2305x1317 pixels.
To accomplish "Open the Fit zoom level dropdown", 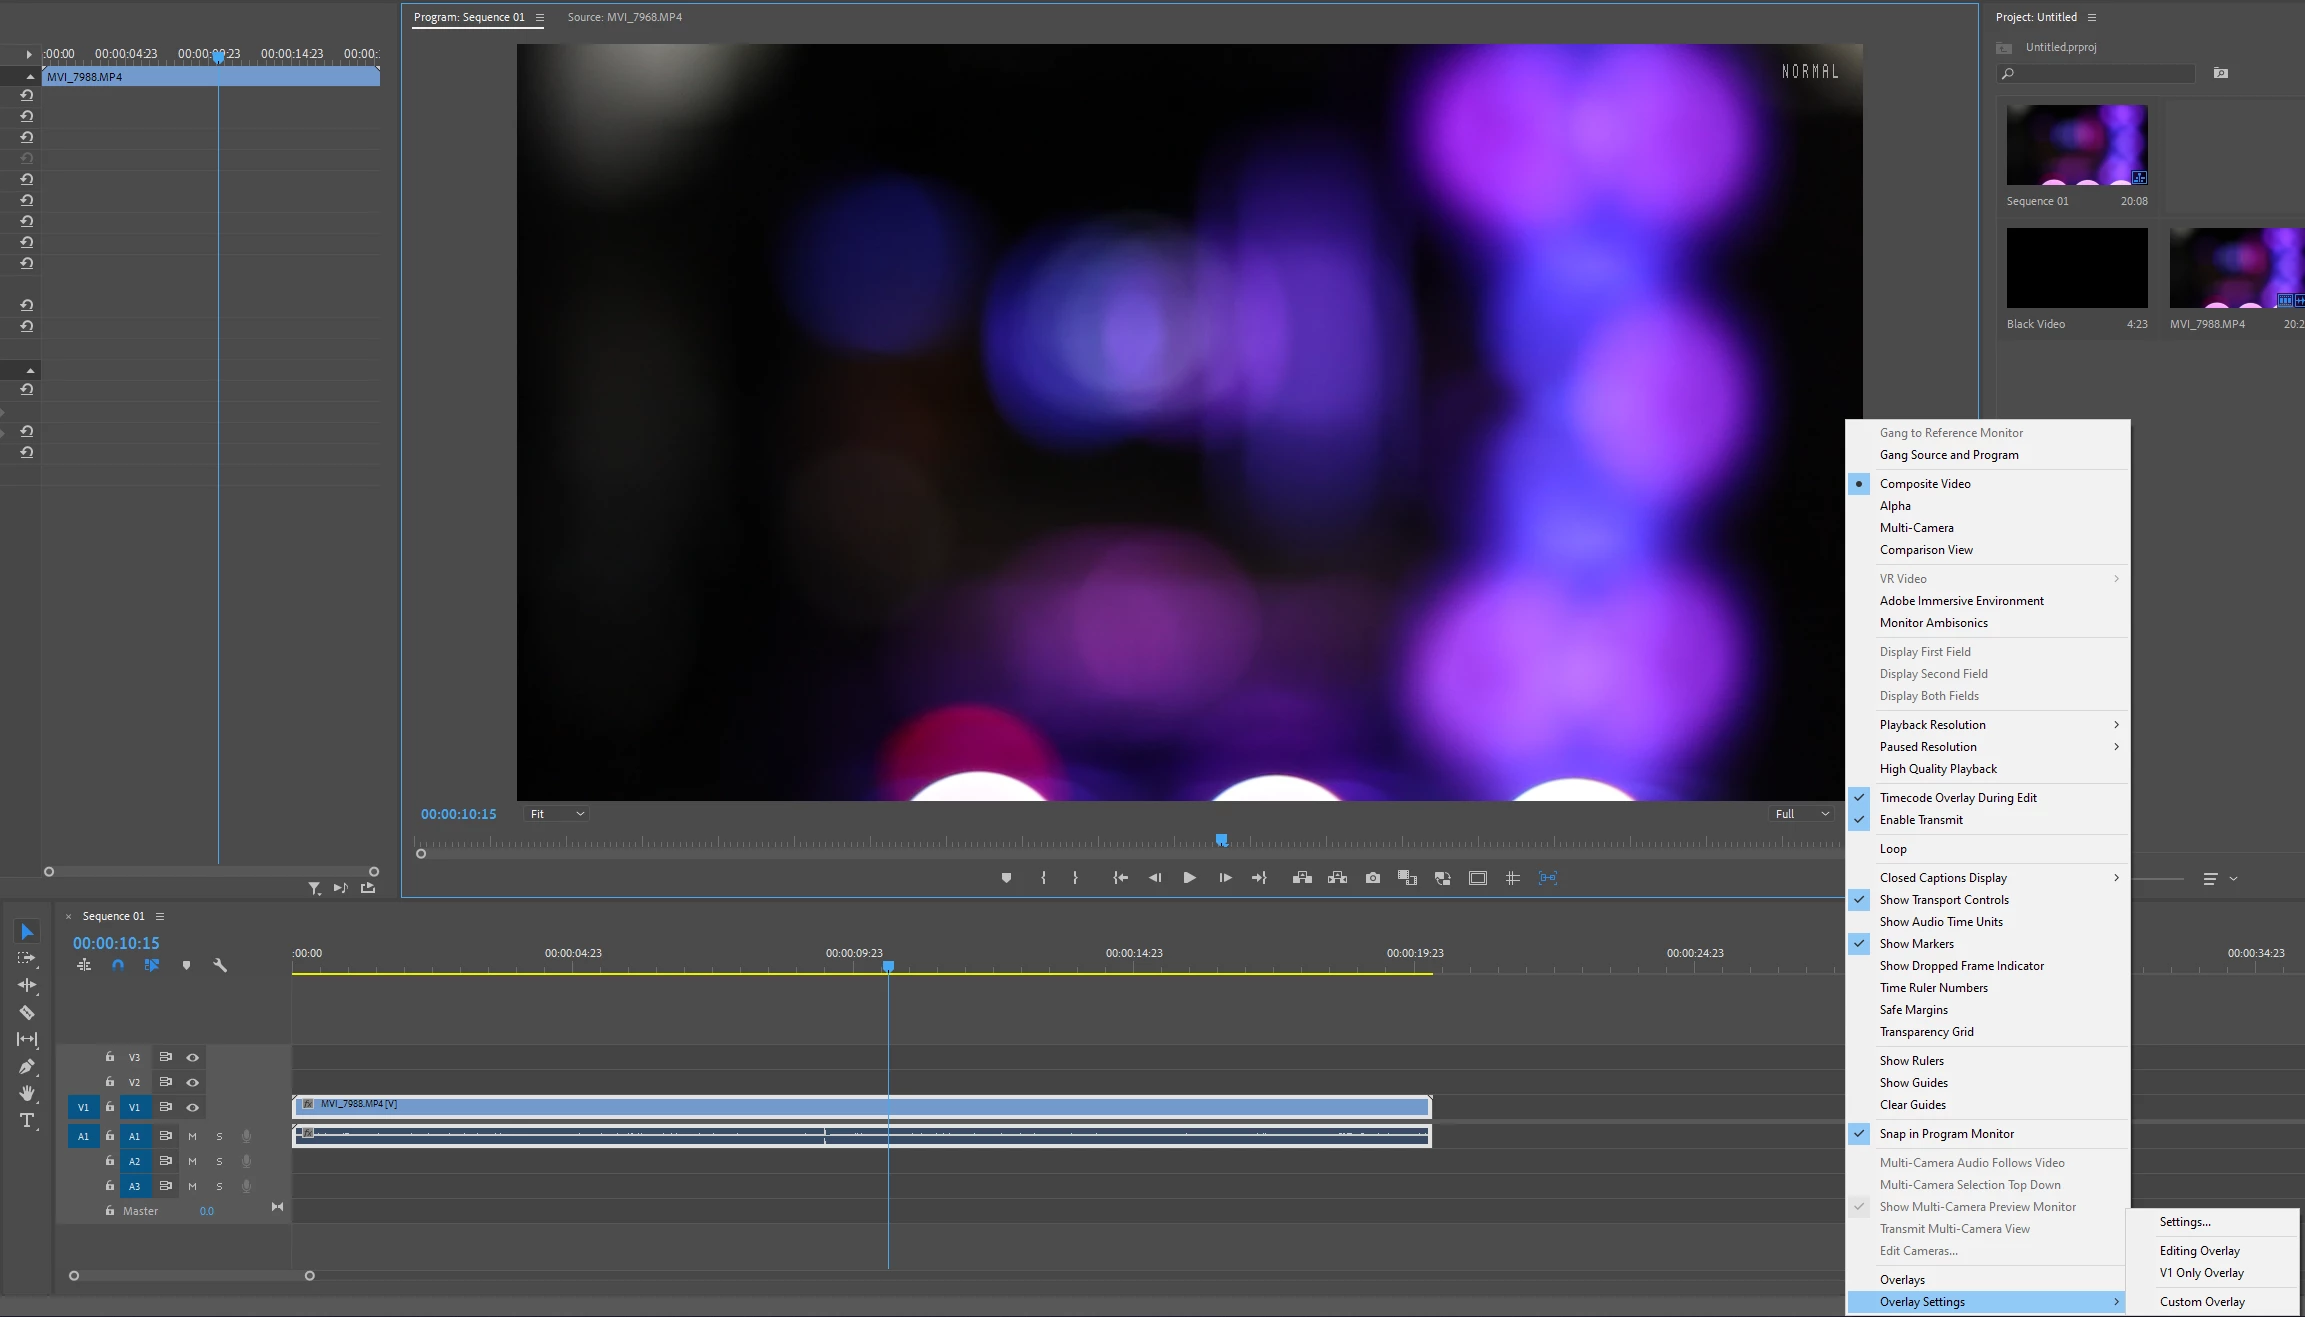I will 557,814.
